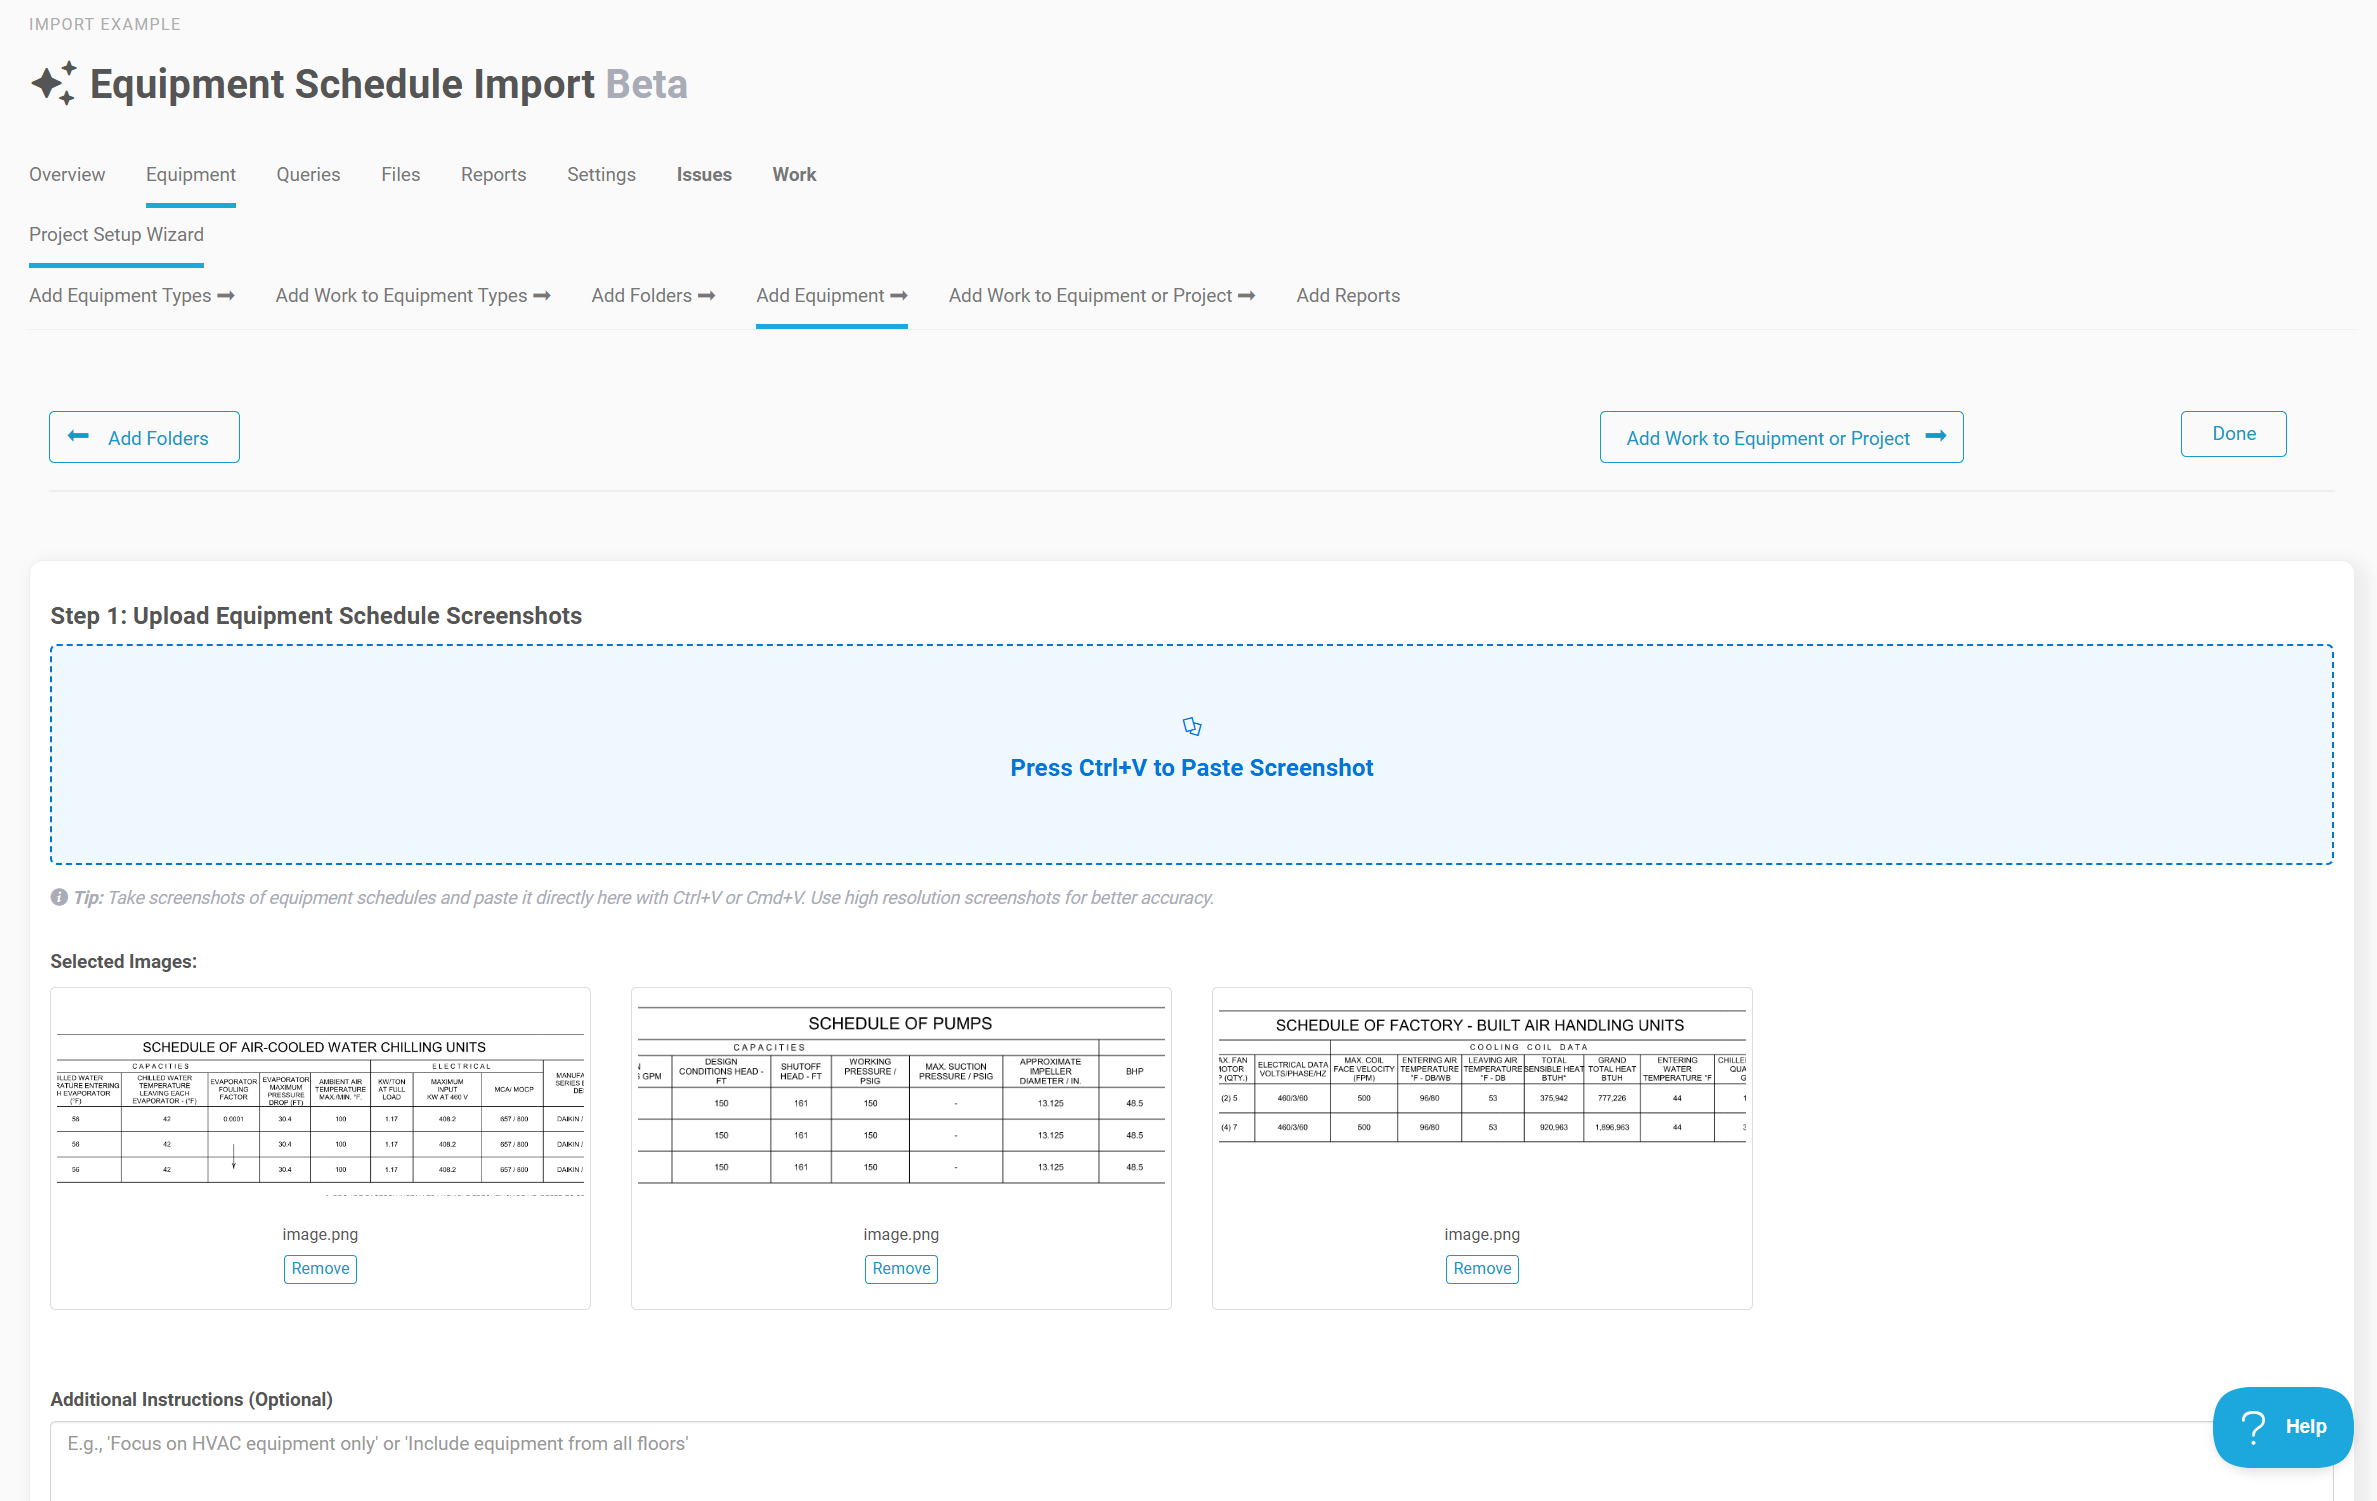Remove the Schedule of Pumps image
The height and width of the screenshot is (1501, 2377).
900,1268
